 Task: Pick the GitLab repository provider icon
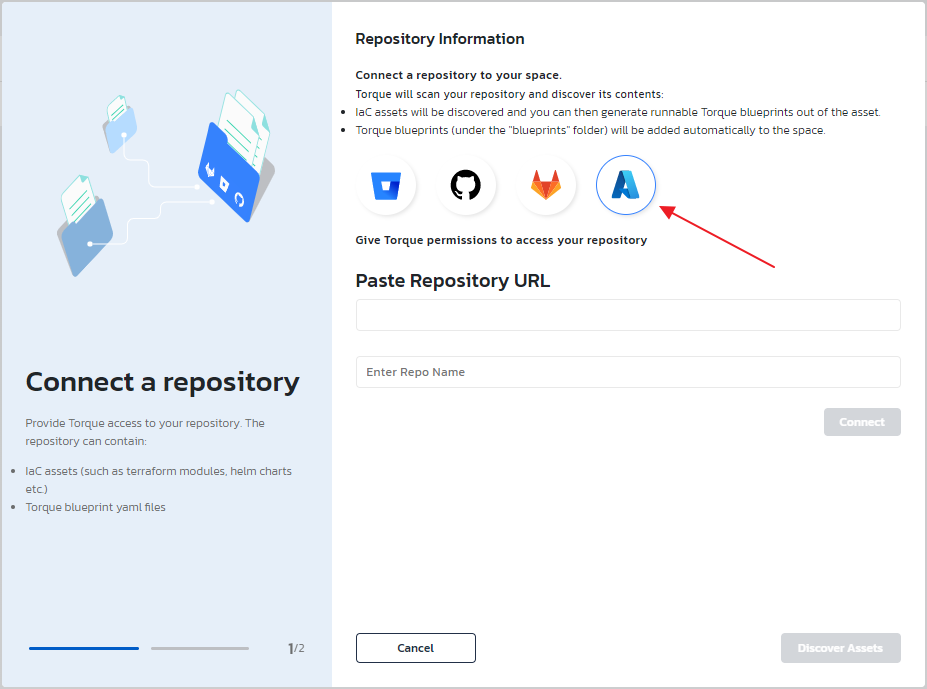tap(546, 185)
